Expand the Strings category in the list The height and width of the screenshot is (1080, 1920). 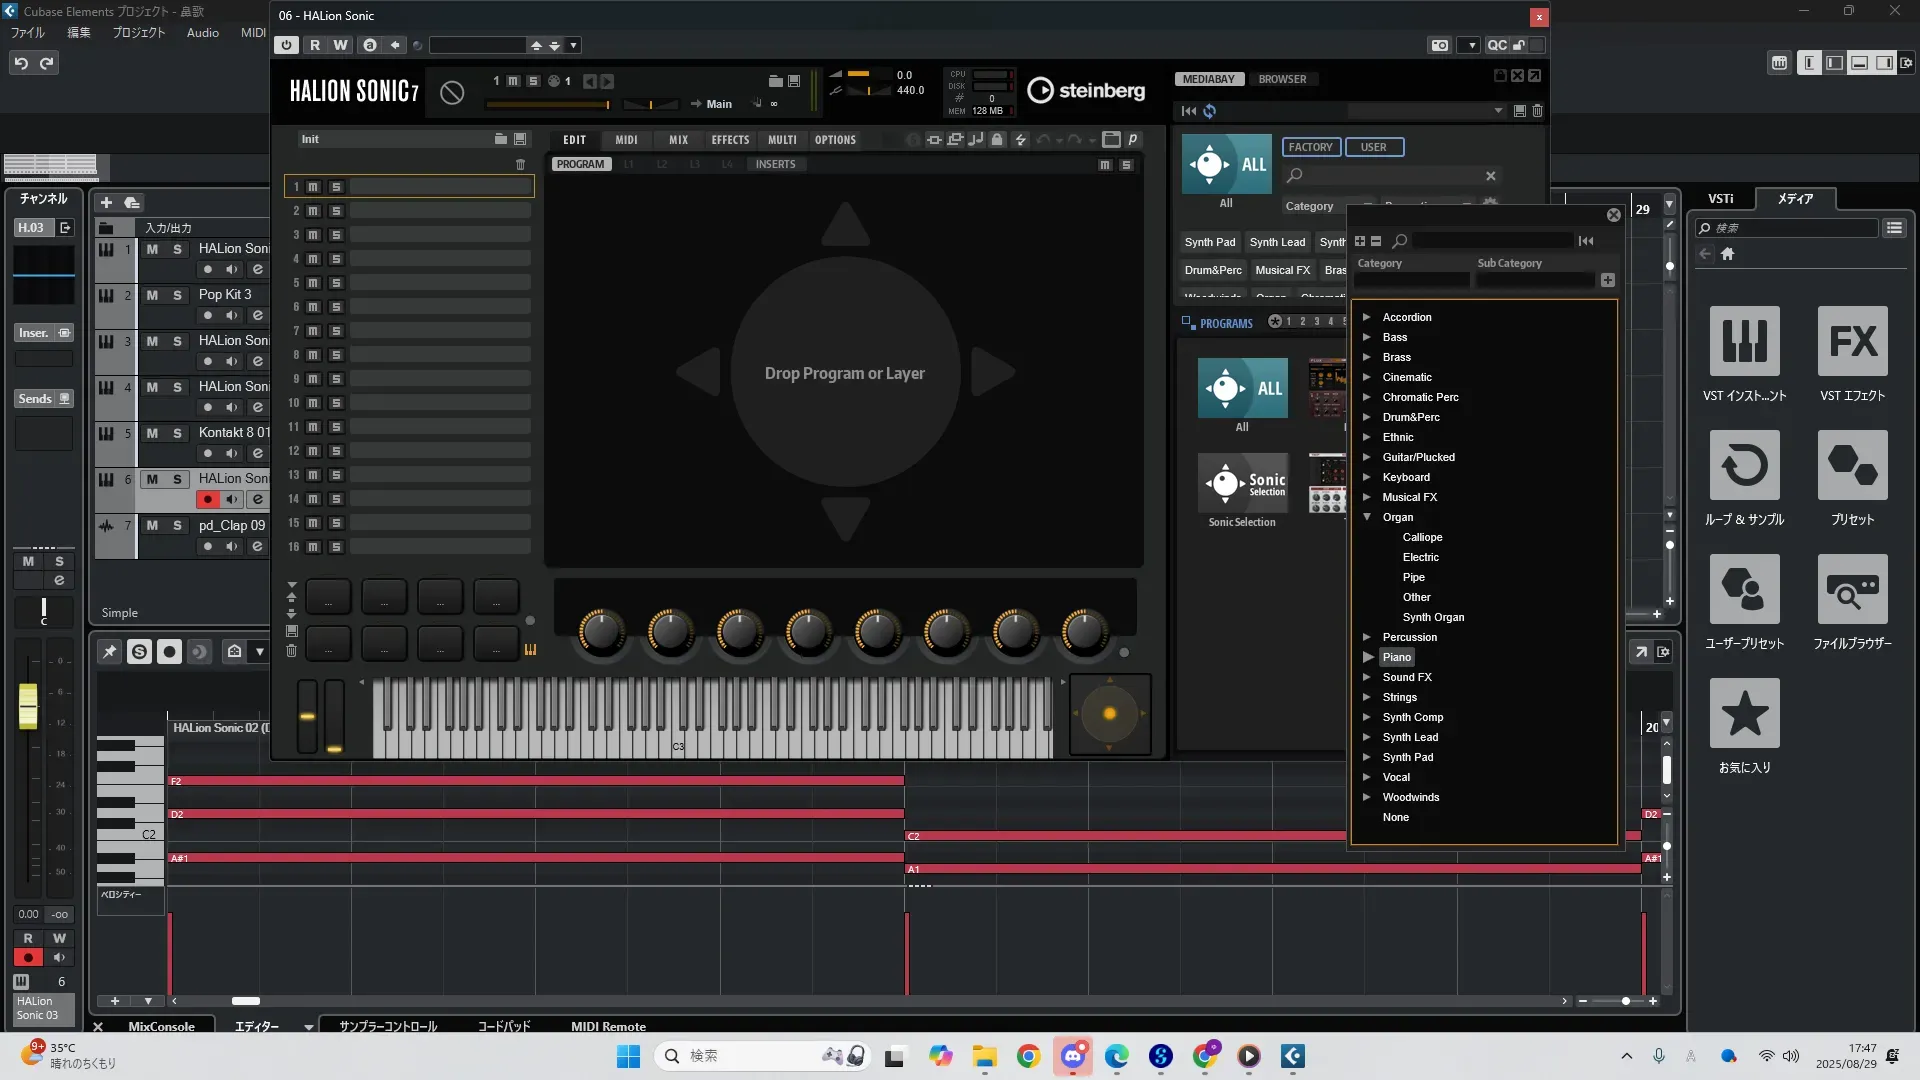[x=1367, y=697]
